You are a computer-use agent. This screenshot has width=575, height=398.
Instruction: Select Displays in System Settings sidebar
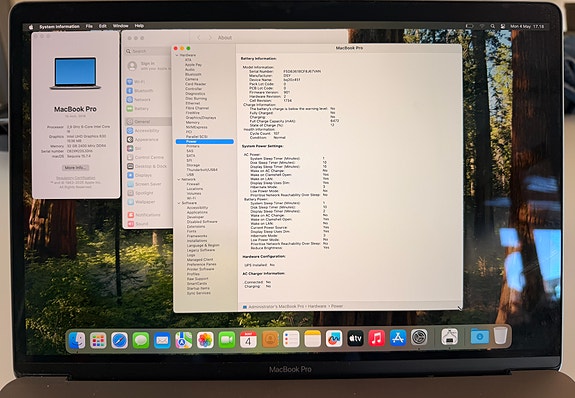[x=148, y=175]
